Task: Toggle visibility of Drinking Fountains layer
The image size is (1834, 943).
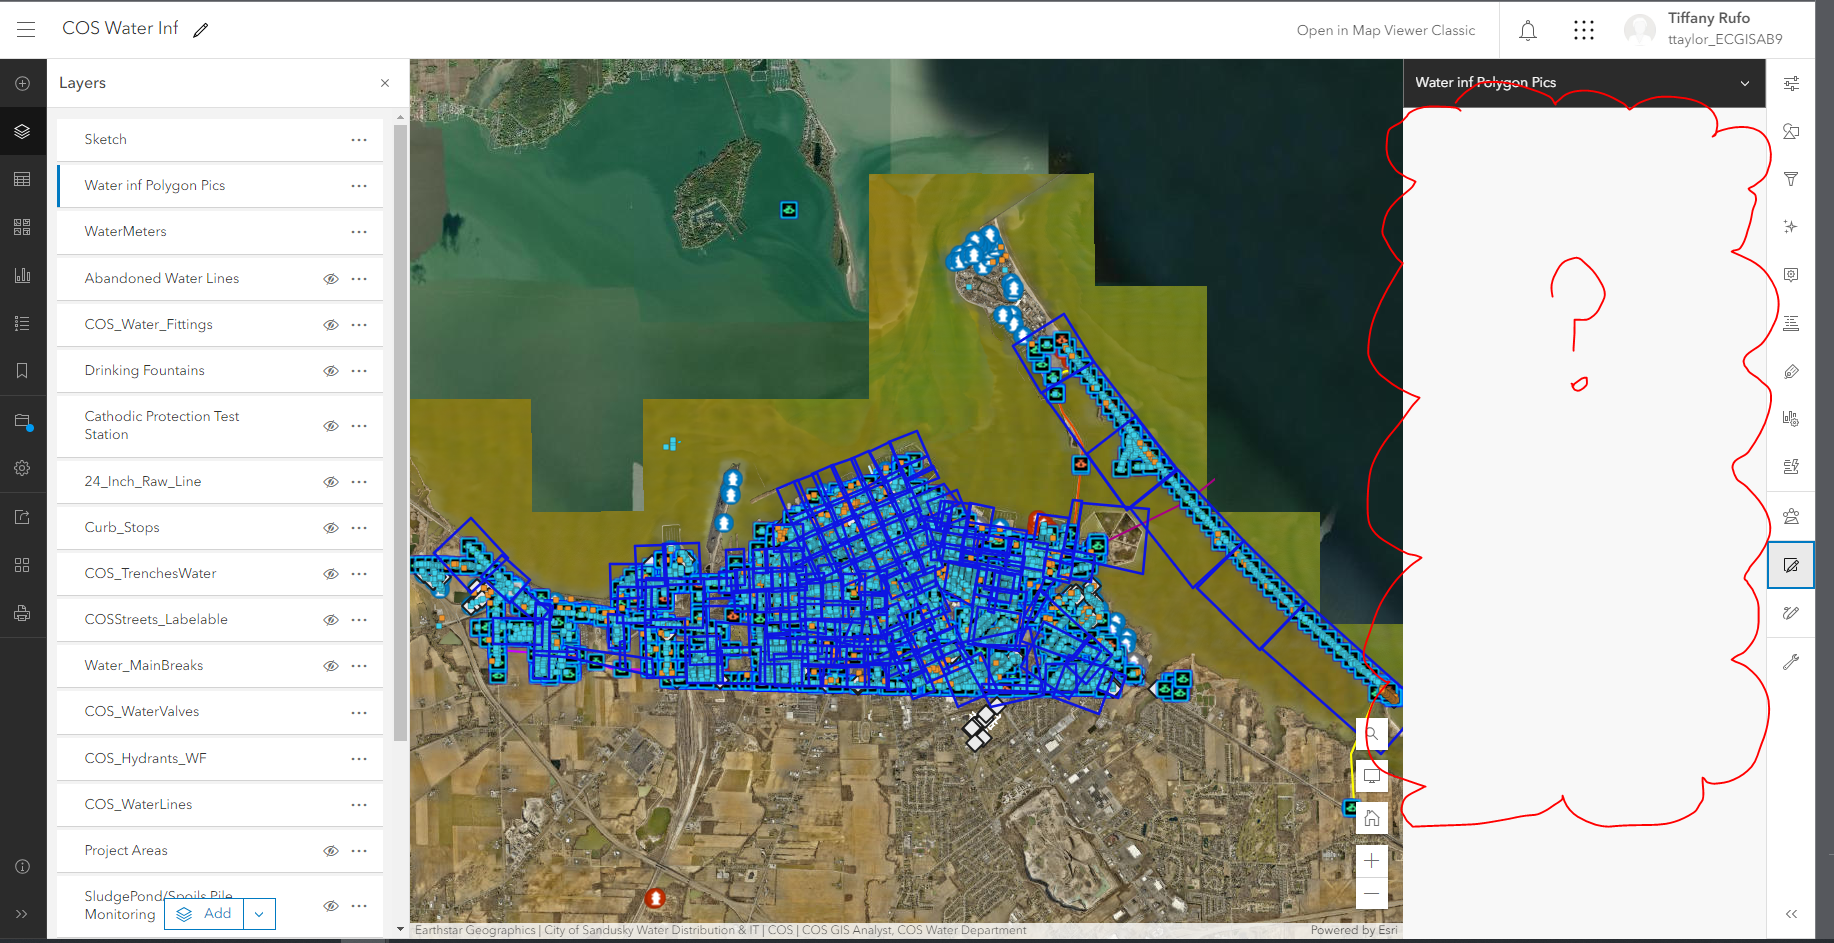Action: click(x=331, y=370)
